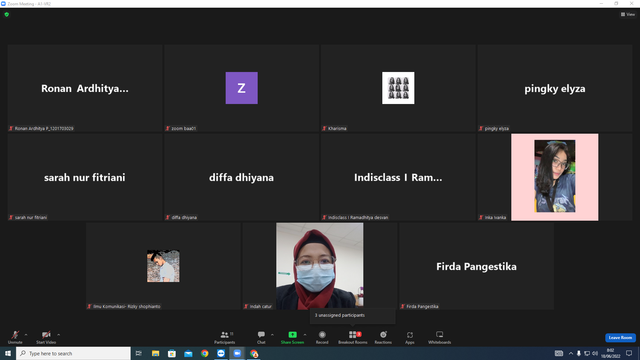Start recording with the Record button

pos(322,337)
